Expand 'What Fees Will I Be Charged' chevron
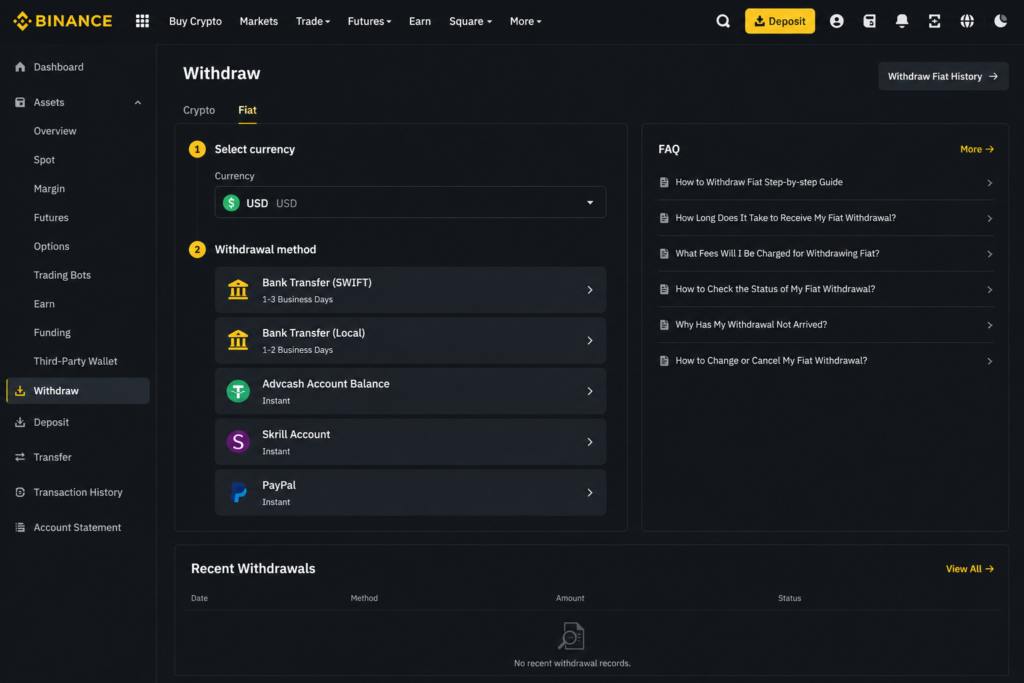The width and height of the screenshot is (1024, 683). pos(989,254)
